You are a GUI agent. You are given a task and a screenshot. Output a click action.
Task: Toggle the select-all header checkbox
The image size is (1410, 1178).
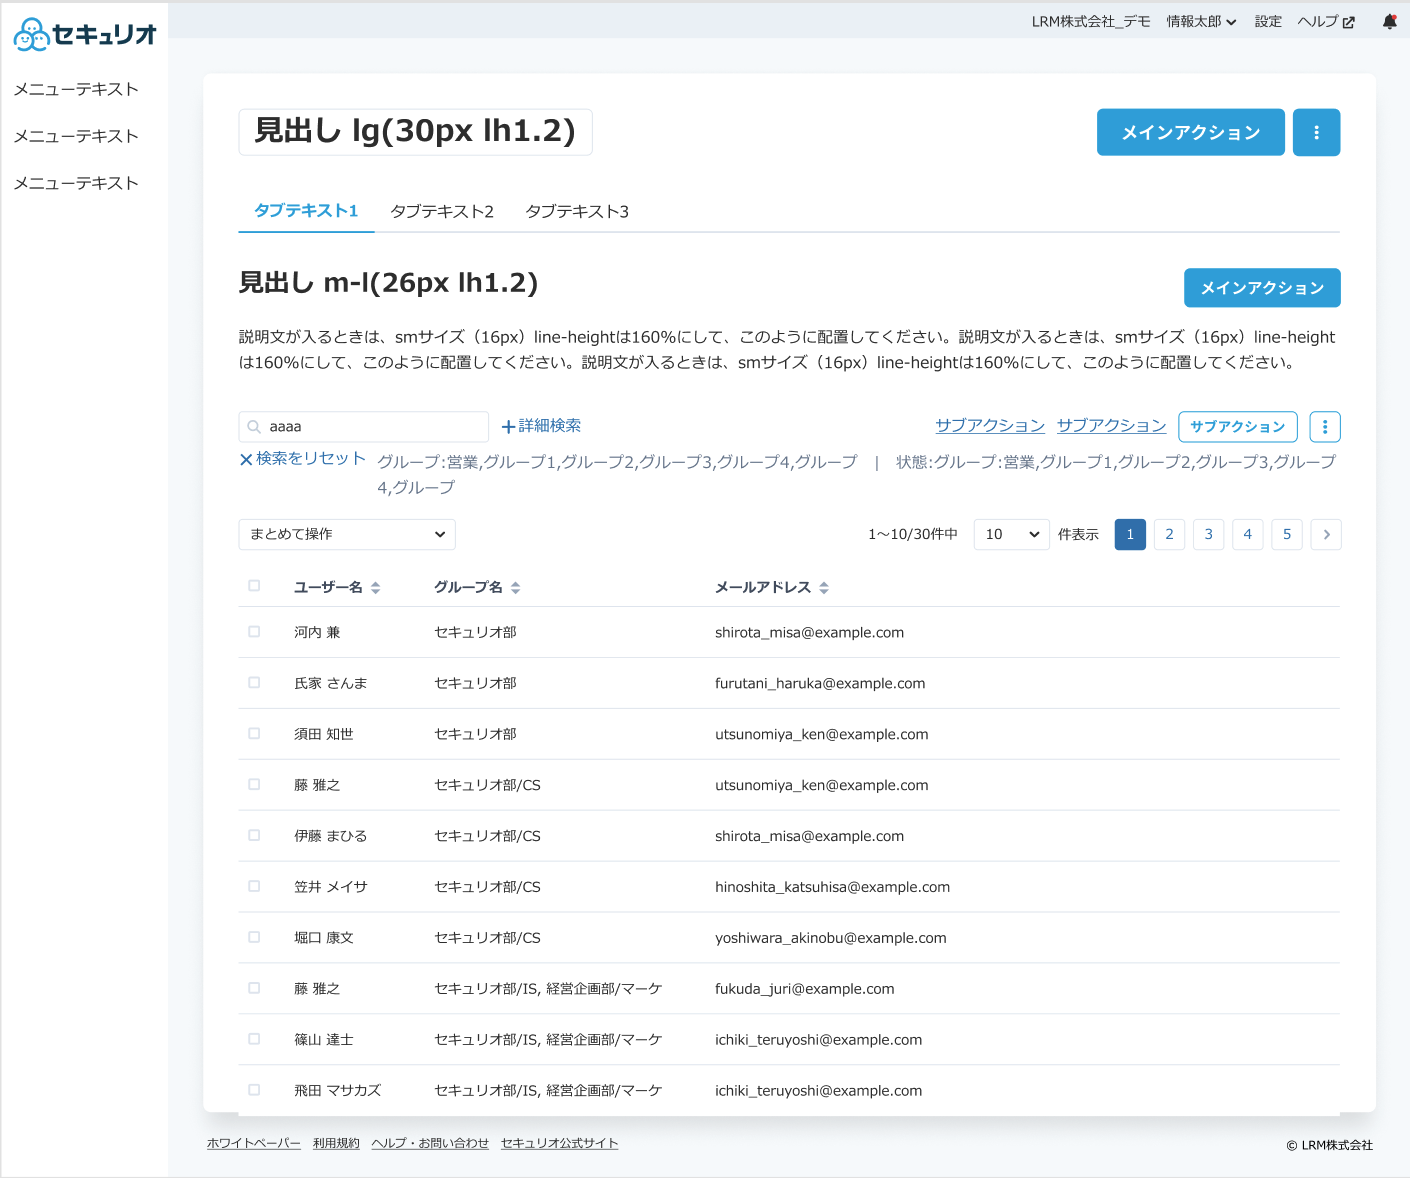(x=254, y=586)
